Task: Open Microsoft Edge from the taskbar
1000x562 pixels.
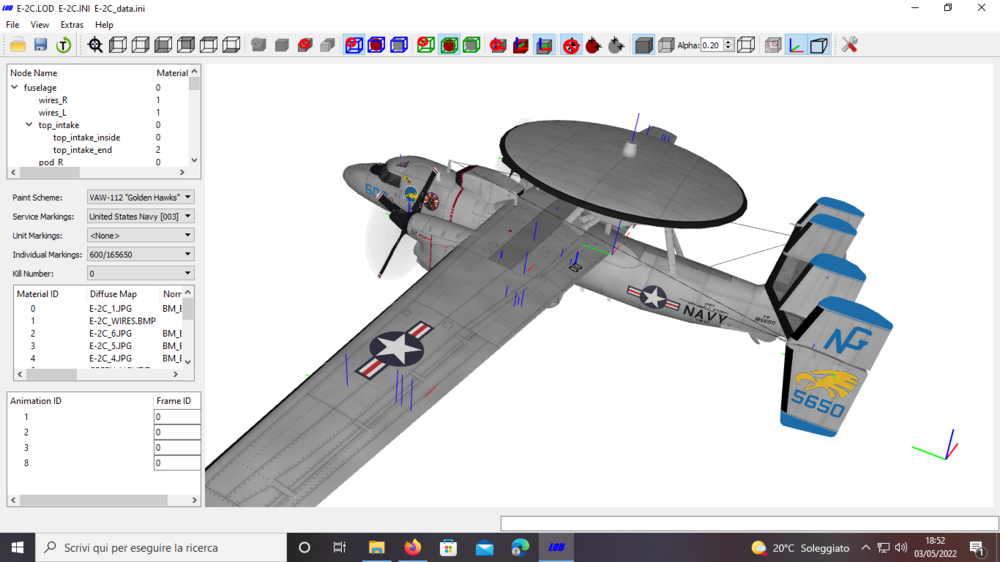Action: [520, 547]
